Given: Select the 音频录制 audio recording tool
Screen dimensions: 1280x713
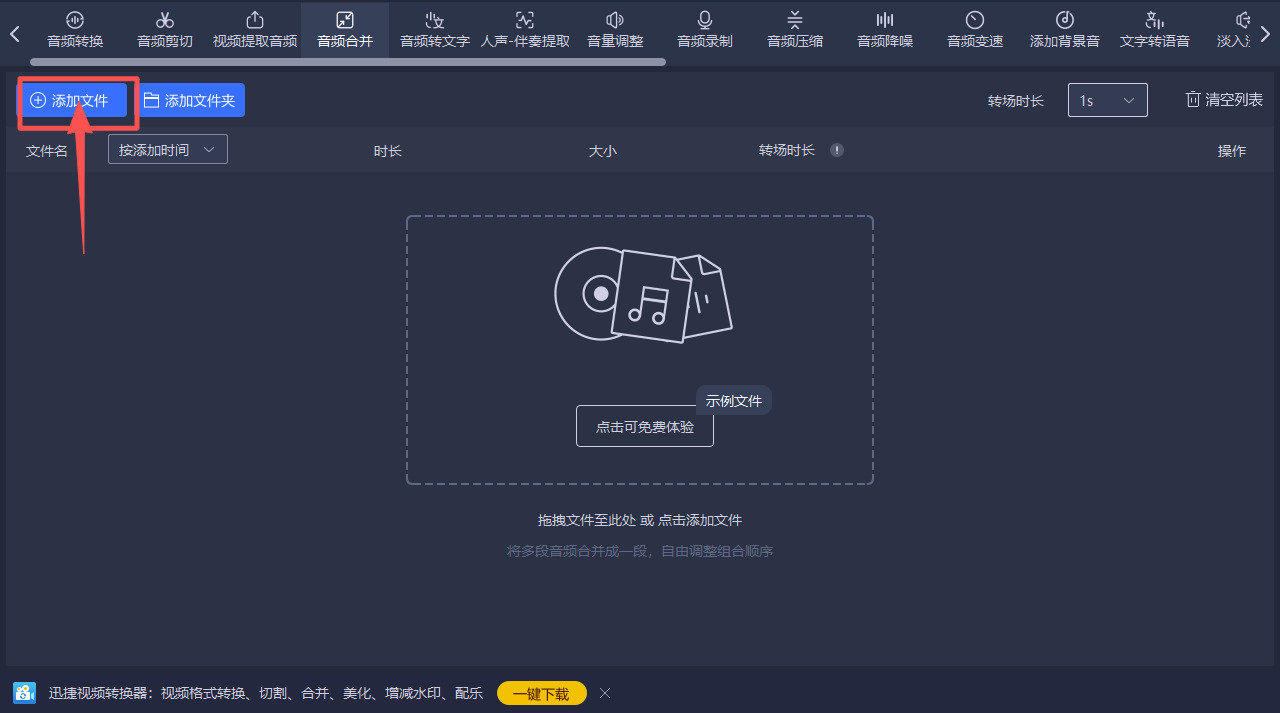Looking at the screenshot, I should 704,28.
